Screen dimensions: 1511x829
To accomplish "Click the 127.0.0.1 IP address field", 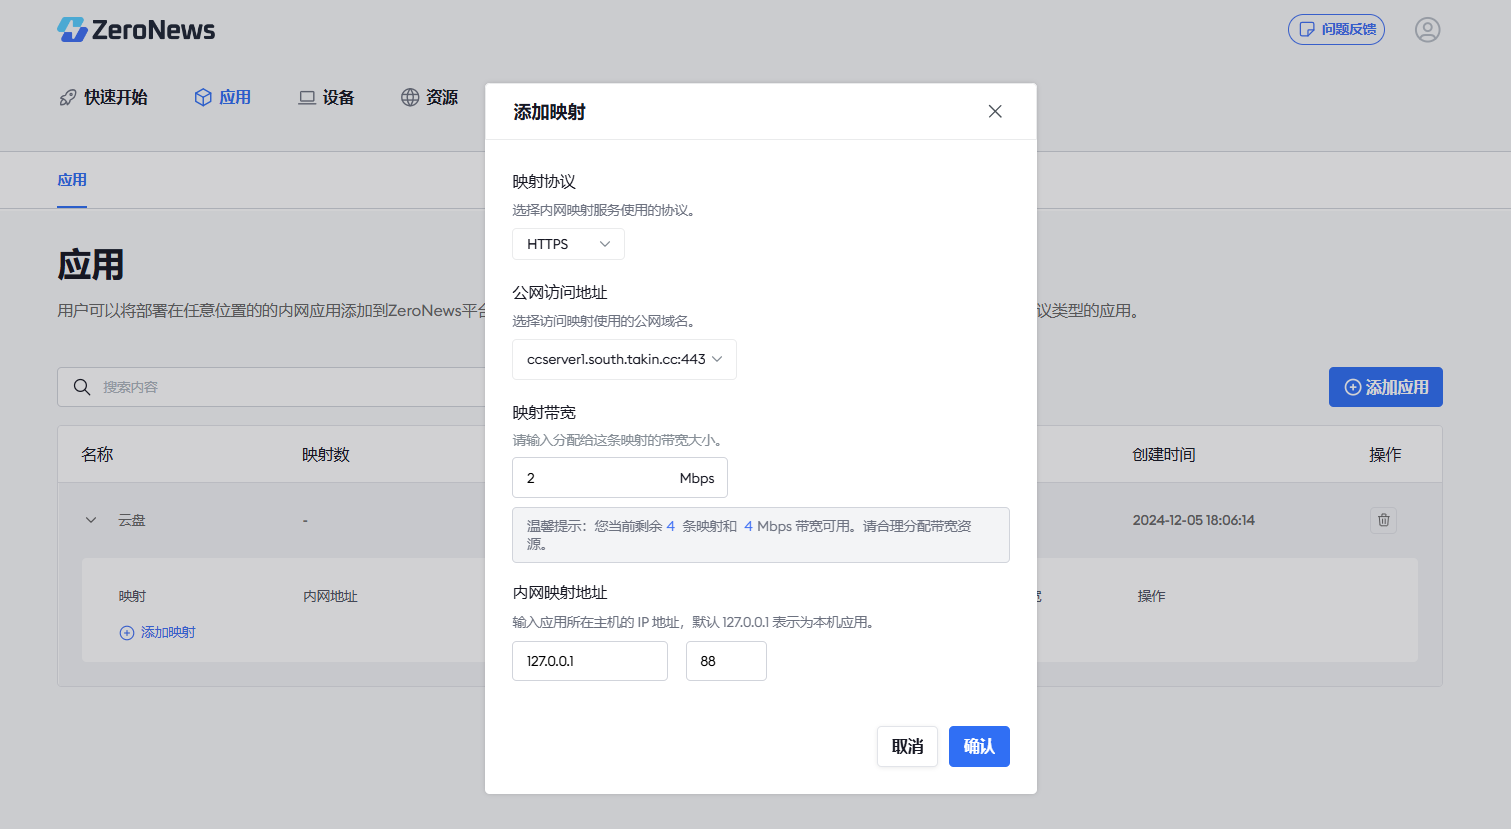I will 590,661.
